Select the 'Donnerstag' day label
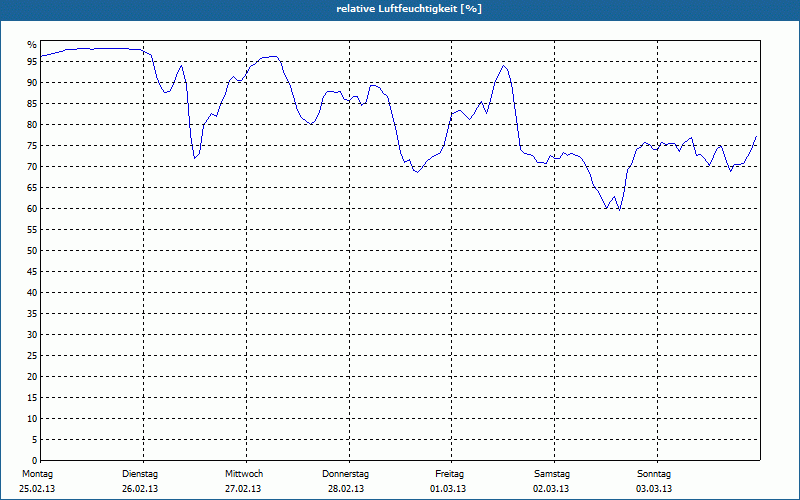 tap(345, 474)
